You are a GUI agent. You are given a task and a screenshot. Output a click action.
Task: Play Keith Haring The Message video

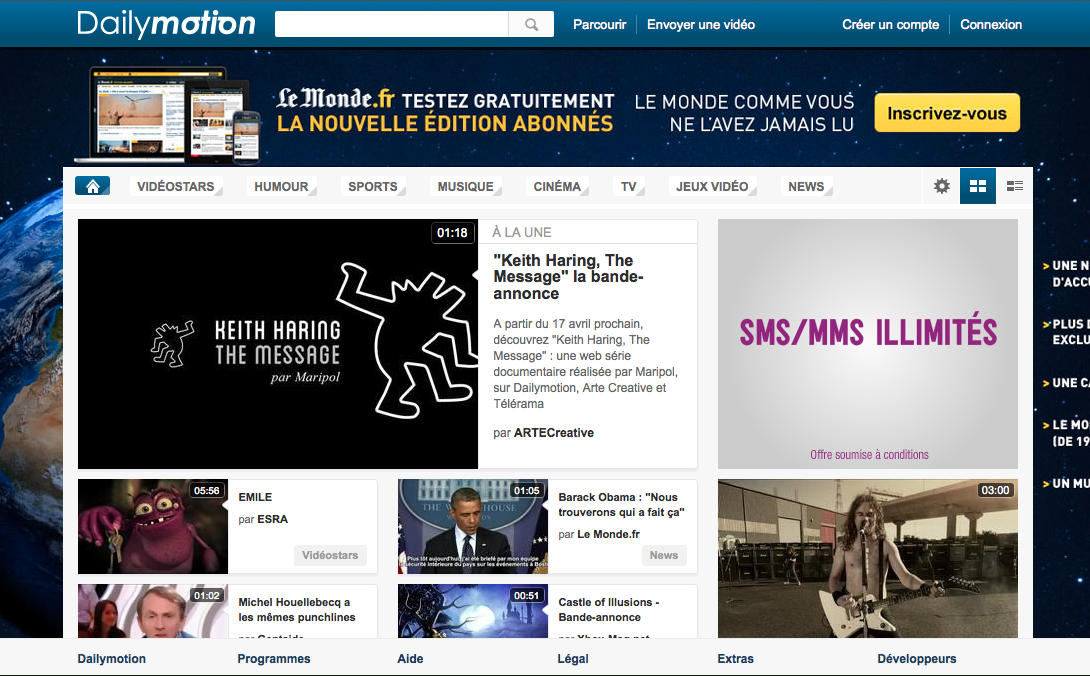278,344
